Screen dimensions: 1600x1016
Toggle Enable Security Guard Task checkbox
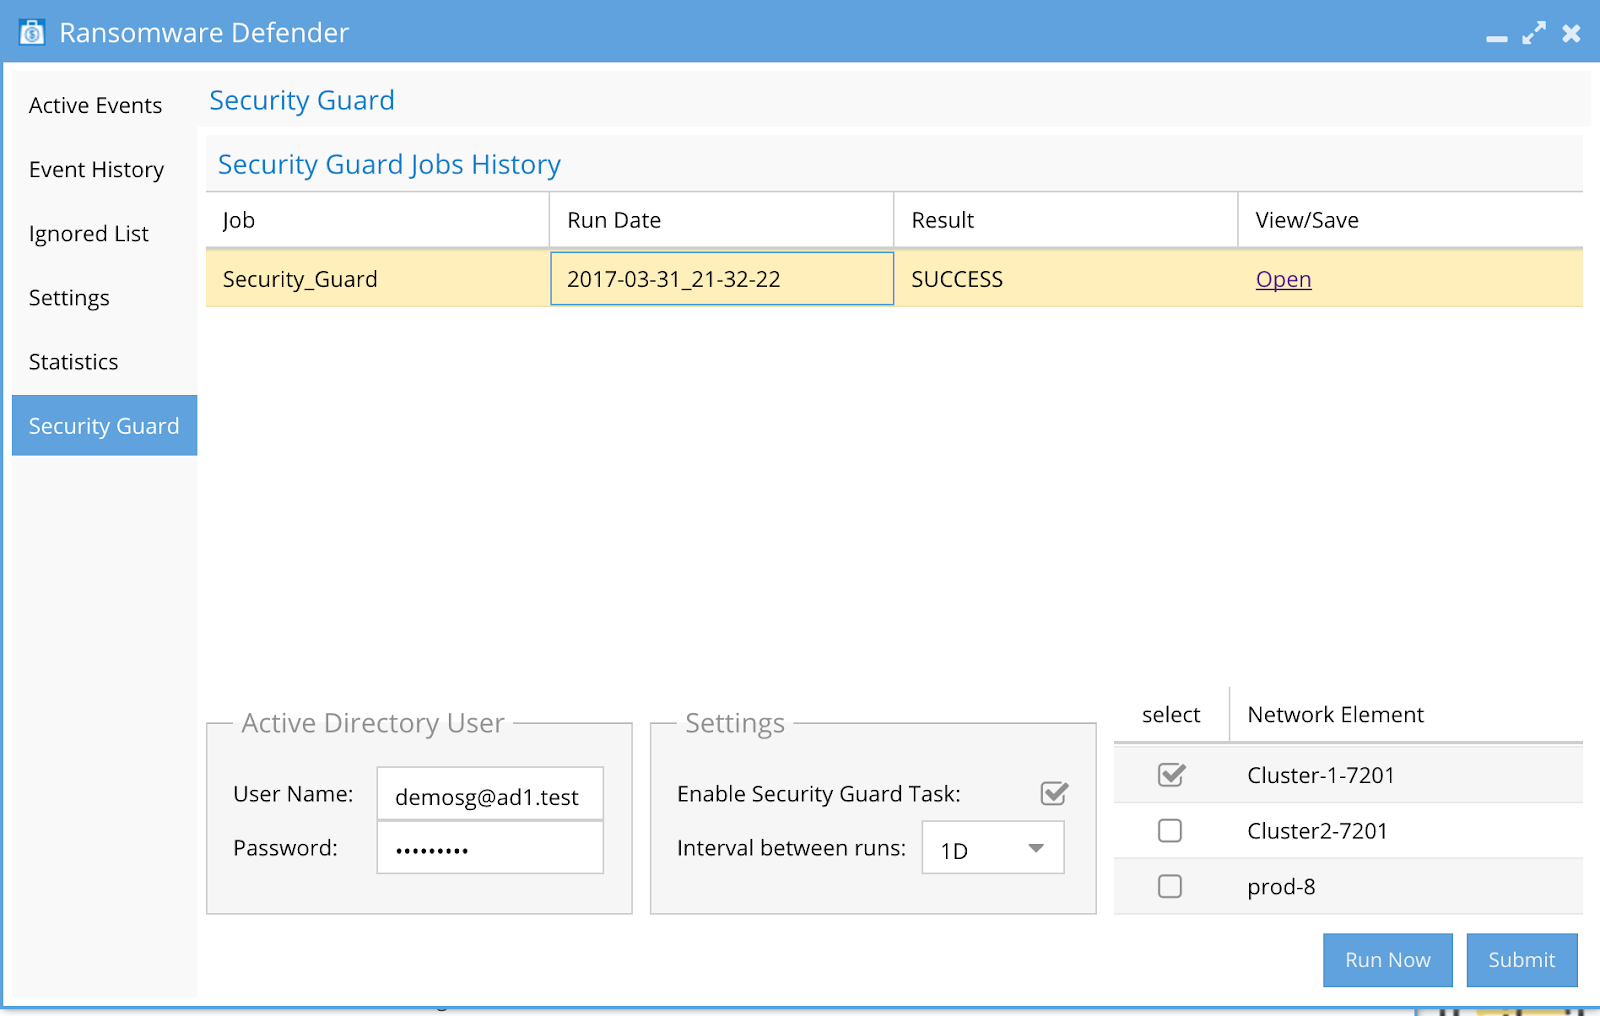click(1054, 793)
